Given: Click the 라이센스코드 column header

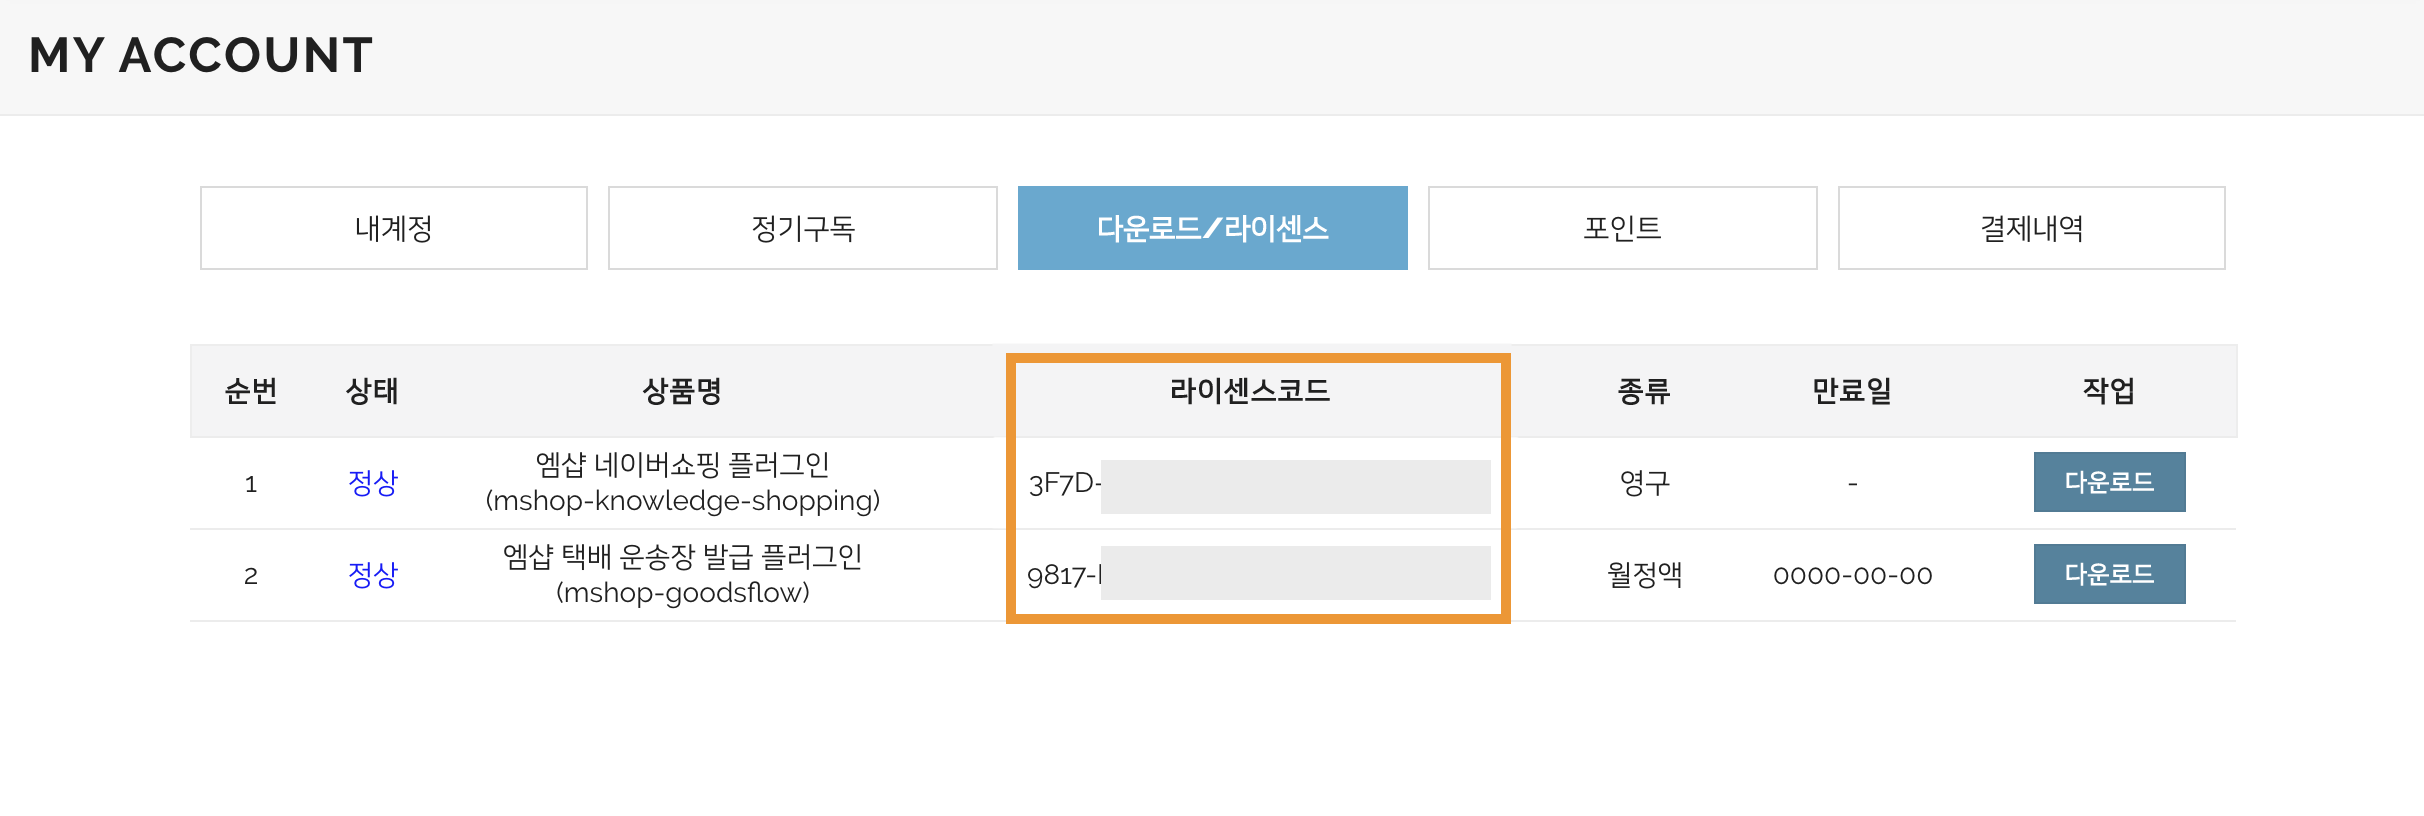Looking at the screenshot, I should click(x=1250, y=391).
